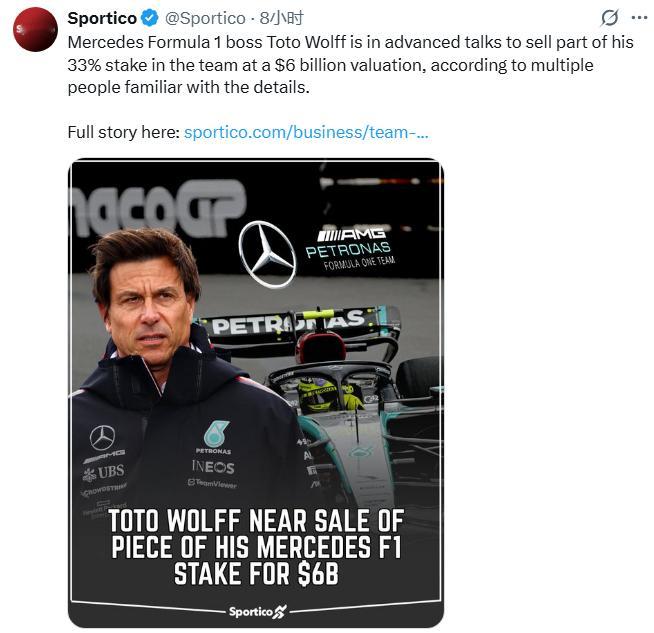Click the "Full story here:" text

tap(124, 131)
